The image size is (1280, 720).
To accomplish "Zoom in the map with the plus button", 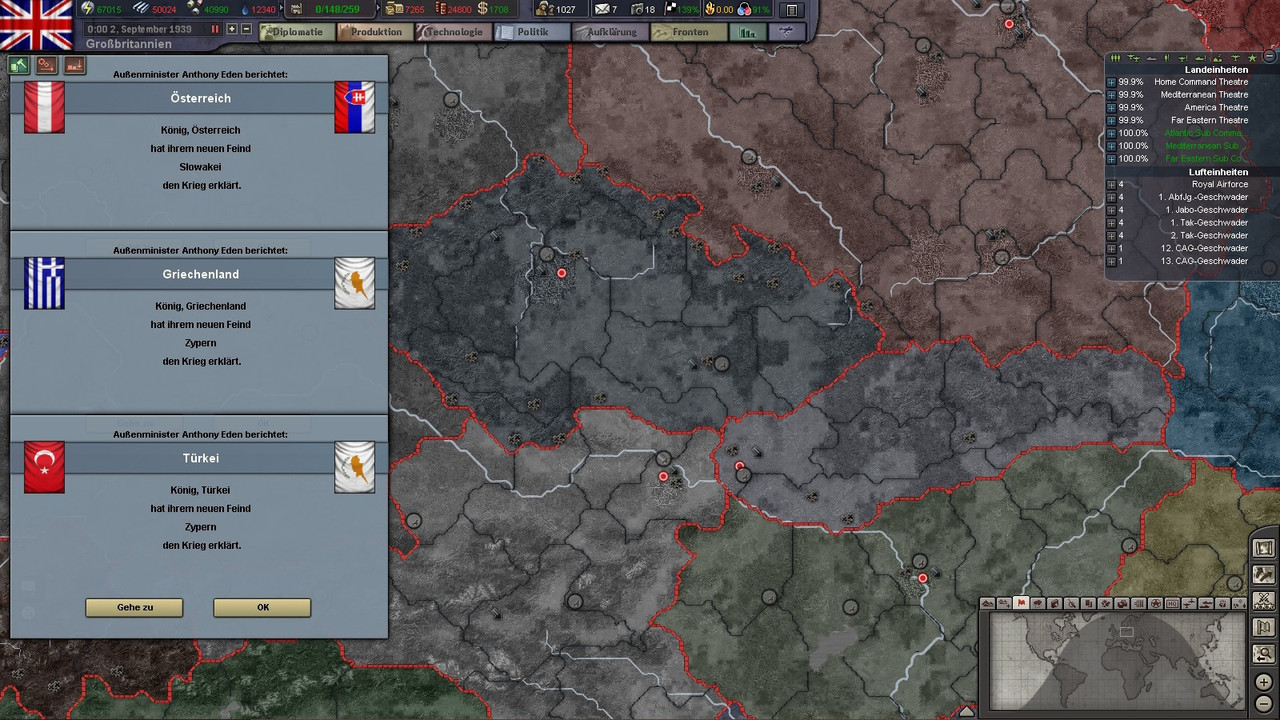I will coord(1264,682).
